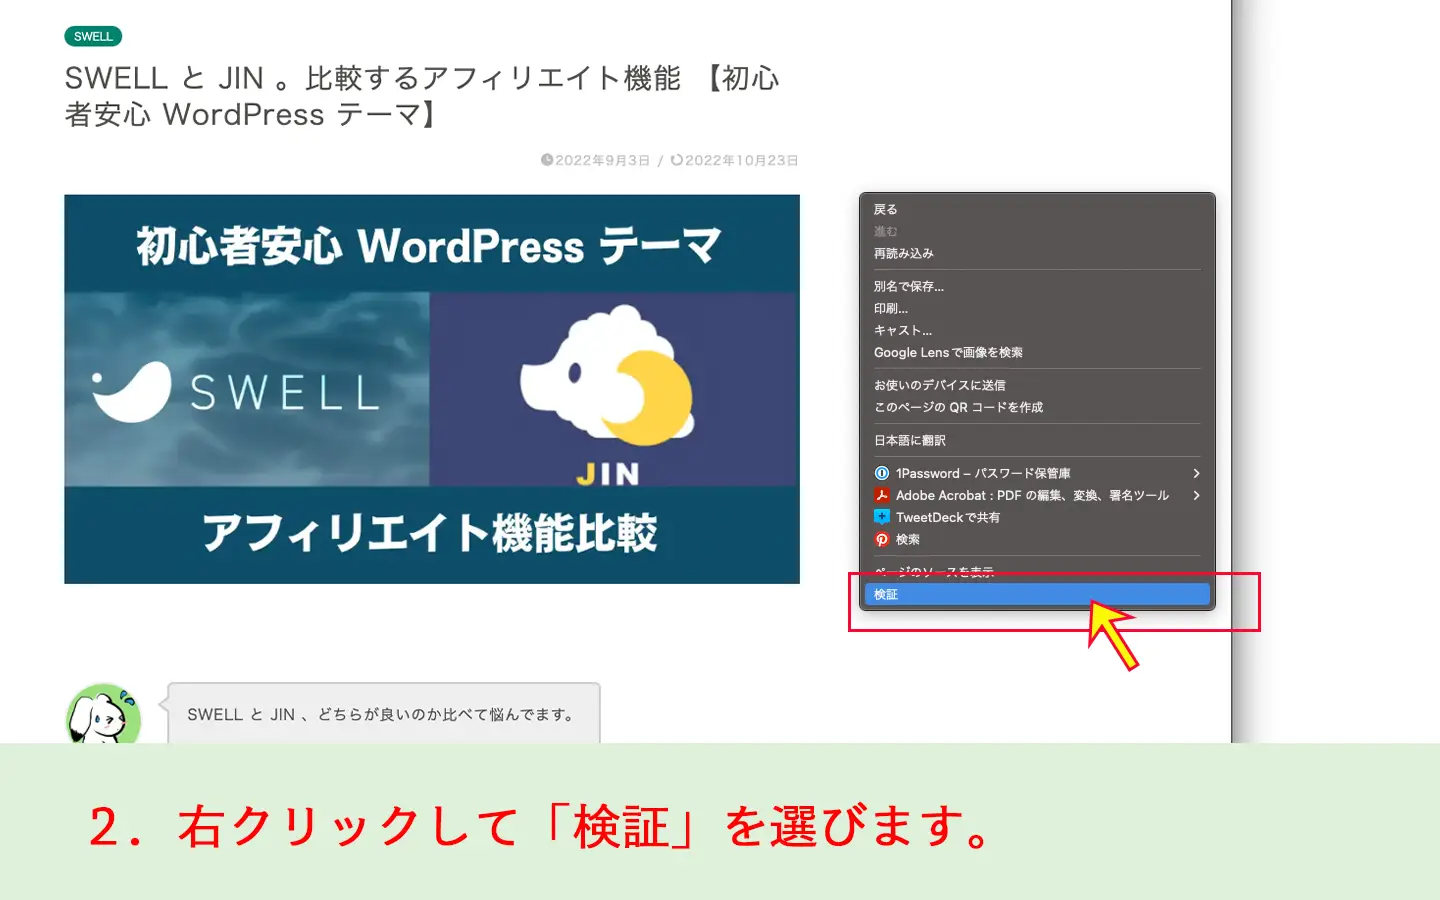Viewport: 1440px width, 900px height.
Task: Select the Pinterest 検索 menu entry
Action: (x=1037, y=540)
